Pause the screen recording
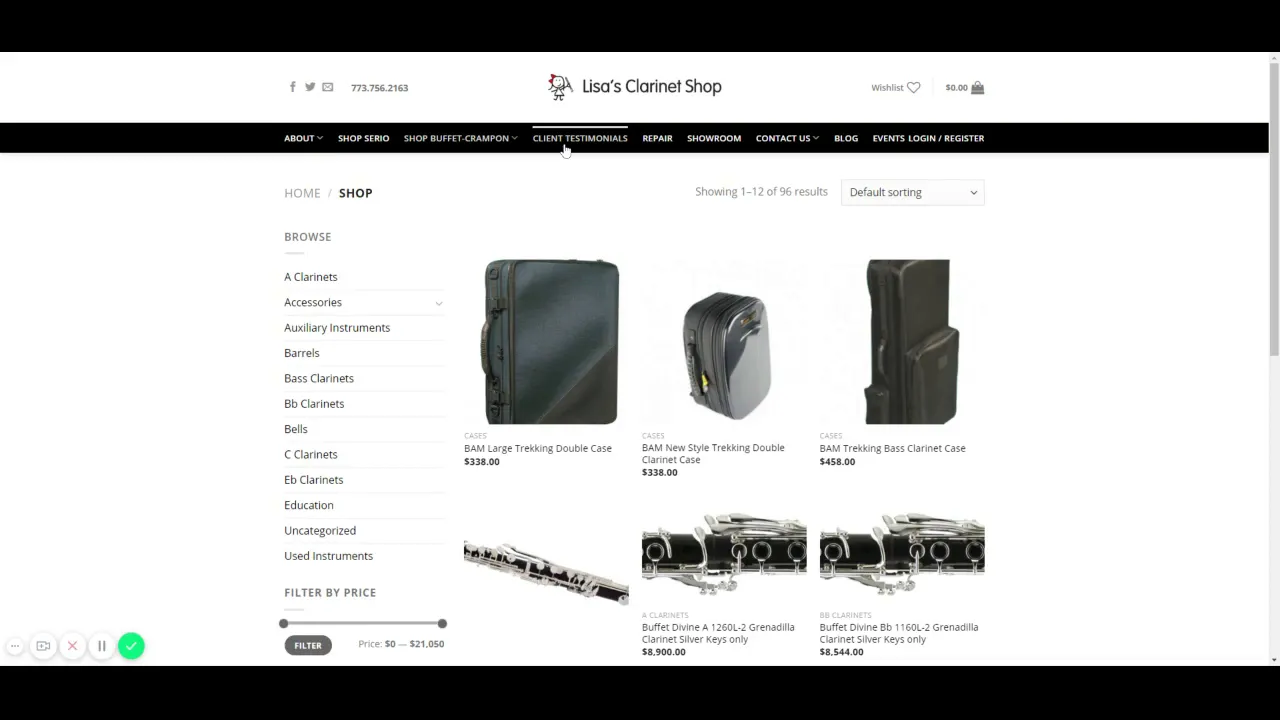This screenshot has width=1280, height=720. tap(101, 646)
